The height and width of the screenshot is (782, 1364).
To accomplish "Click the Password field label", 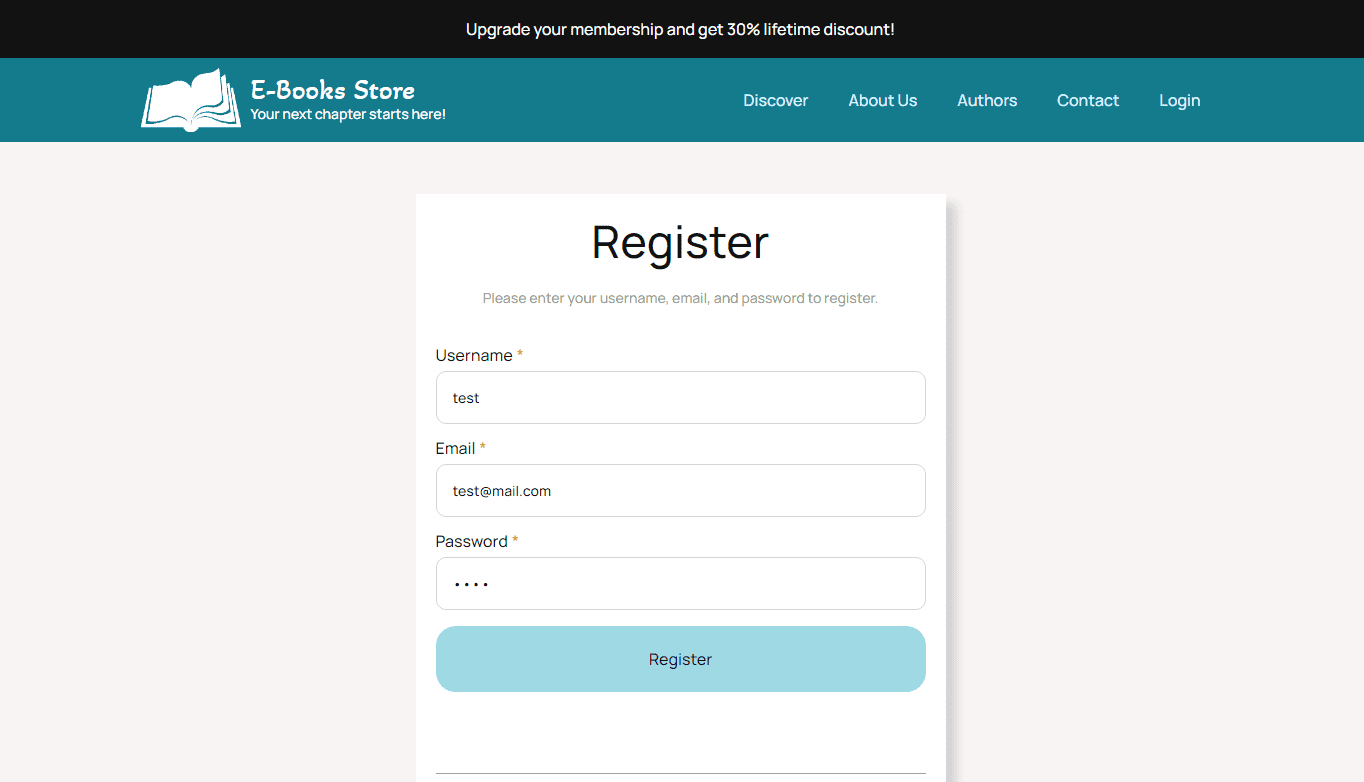I will [x=471, y=542].
